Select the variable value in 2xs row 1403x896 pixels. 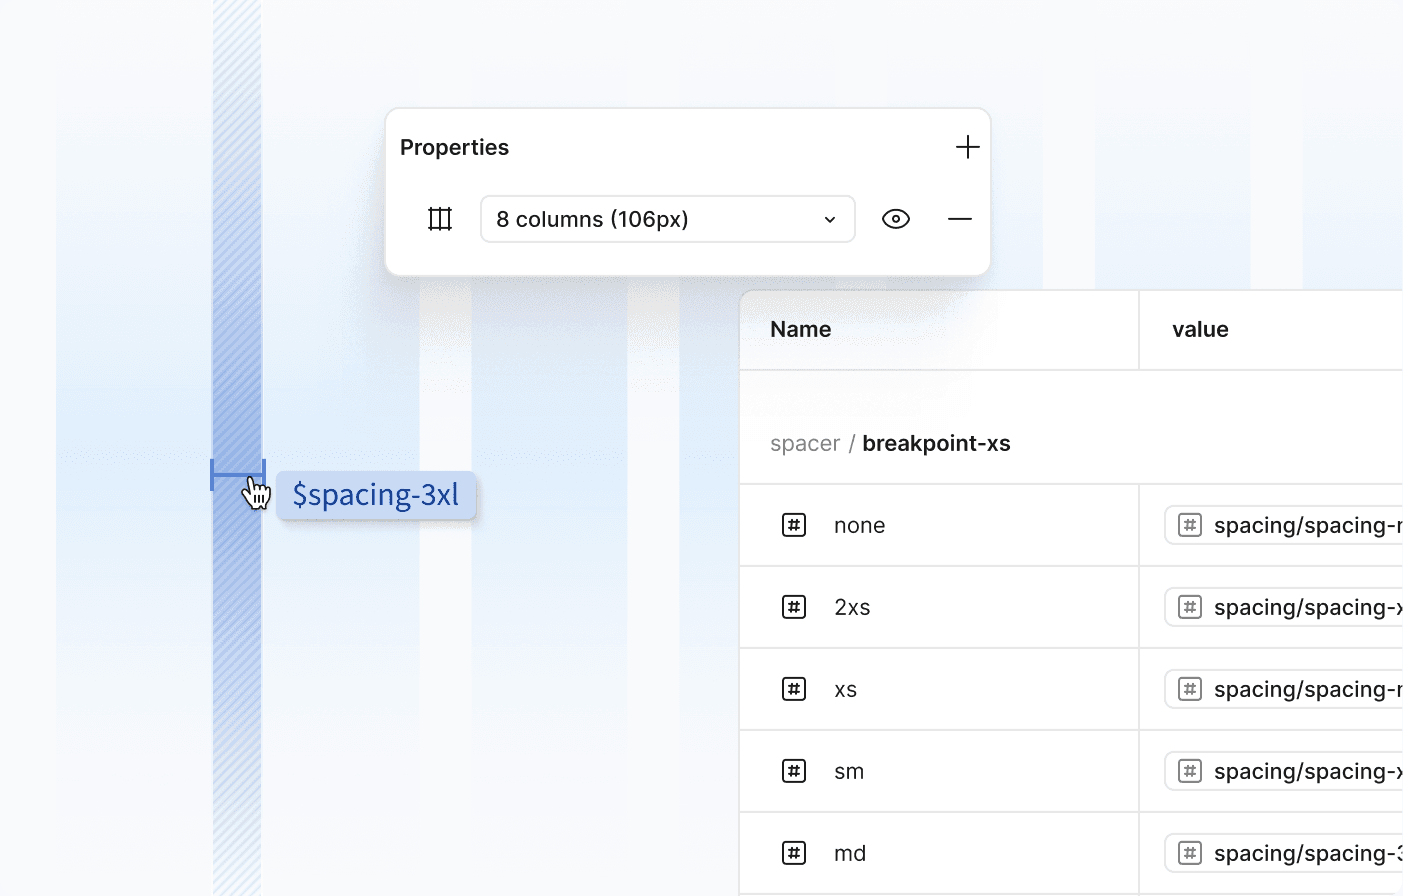(x=1284, y=607)
